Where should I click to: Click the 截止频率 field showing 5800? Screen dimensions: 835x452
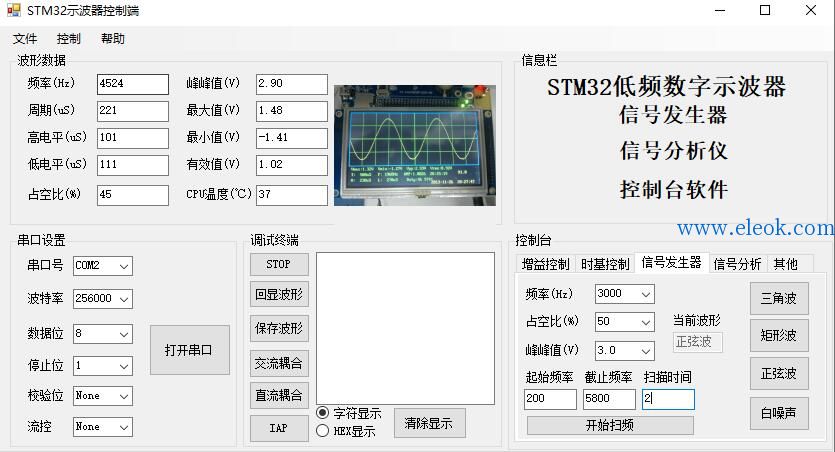pyautogui.click(x=609, y=399)
